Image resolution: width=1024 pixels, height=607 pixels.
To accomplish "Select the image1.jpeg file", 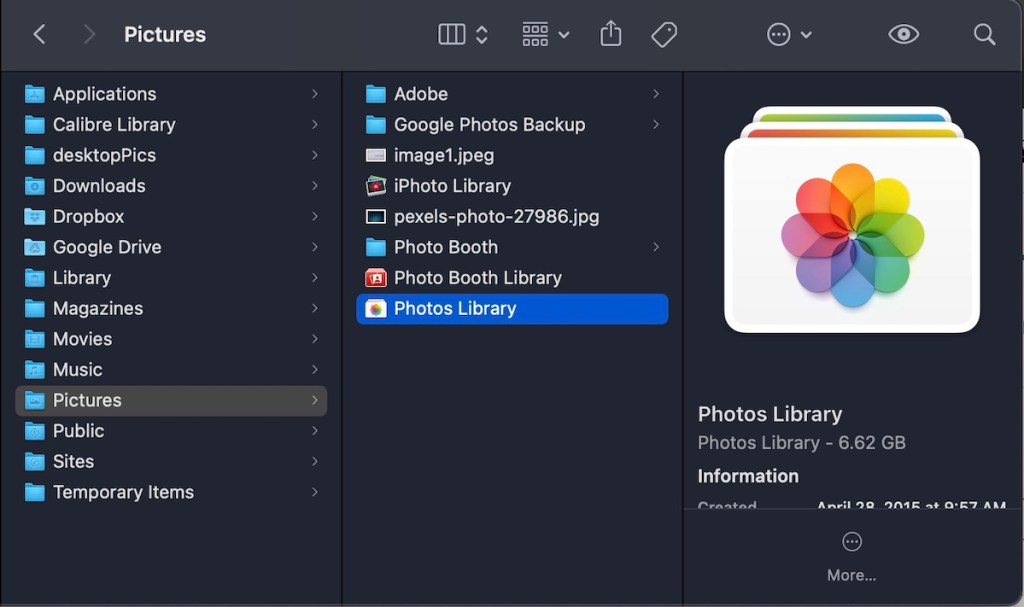I will [443, 155].
